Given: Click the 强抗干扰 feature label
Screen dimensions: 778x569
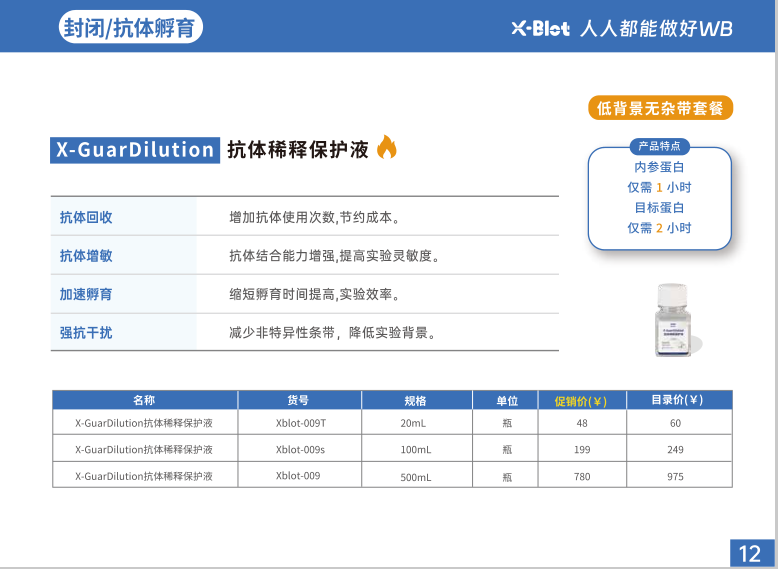Looking at the screenshot, I should pyautogui.click(x=86, y=332).
